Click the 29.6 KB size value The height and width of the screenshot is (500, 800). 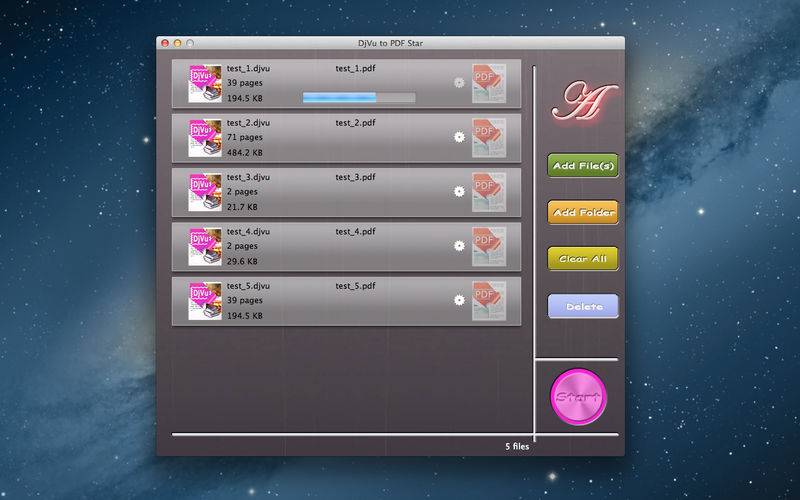point(242,261)
